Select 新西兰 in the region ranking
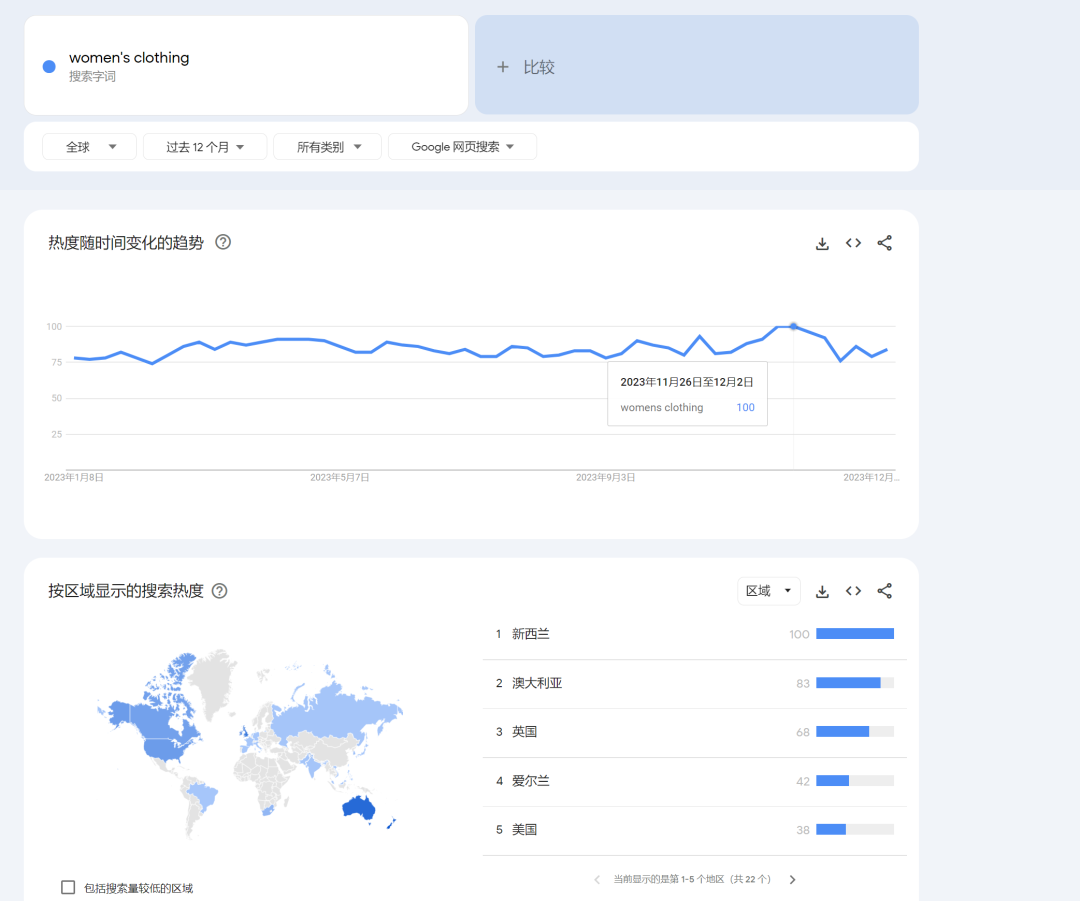 531,634
